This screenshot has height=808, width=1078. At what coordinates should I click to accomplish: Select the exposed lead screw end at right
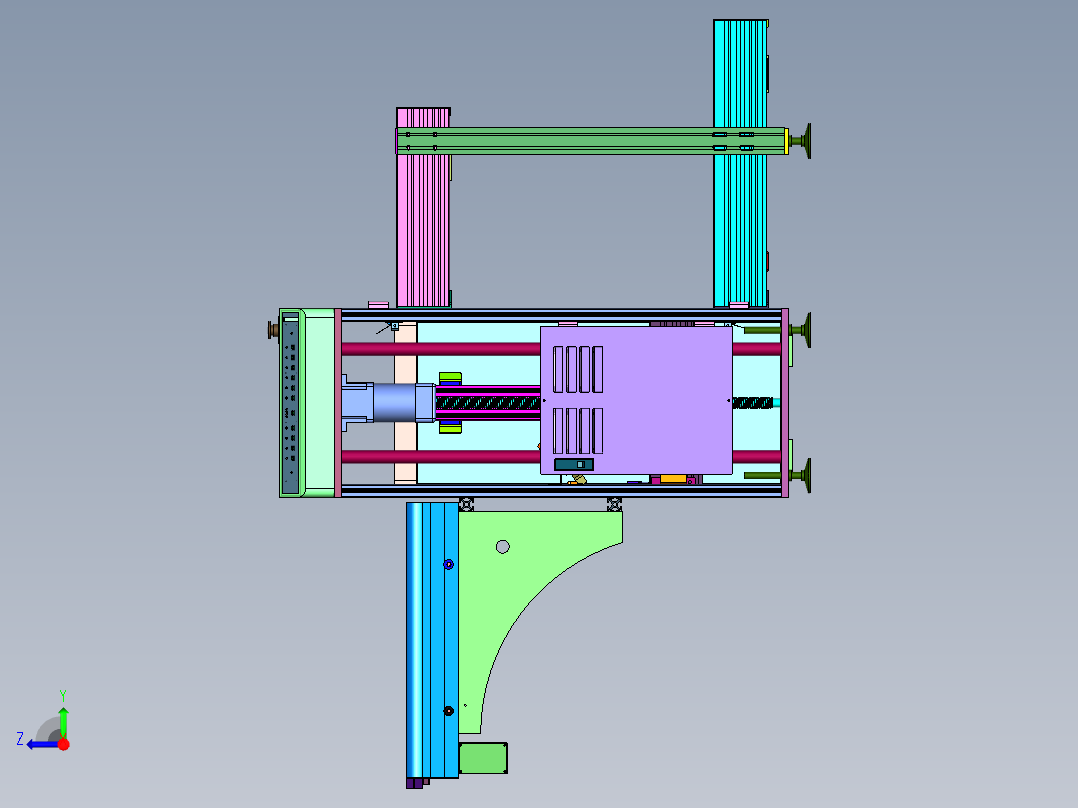(752, 403)
